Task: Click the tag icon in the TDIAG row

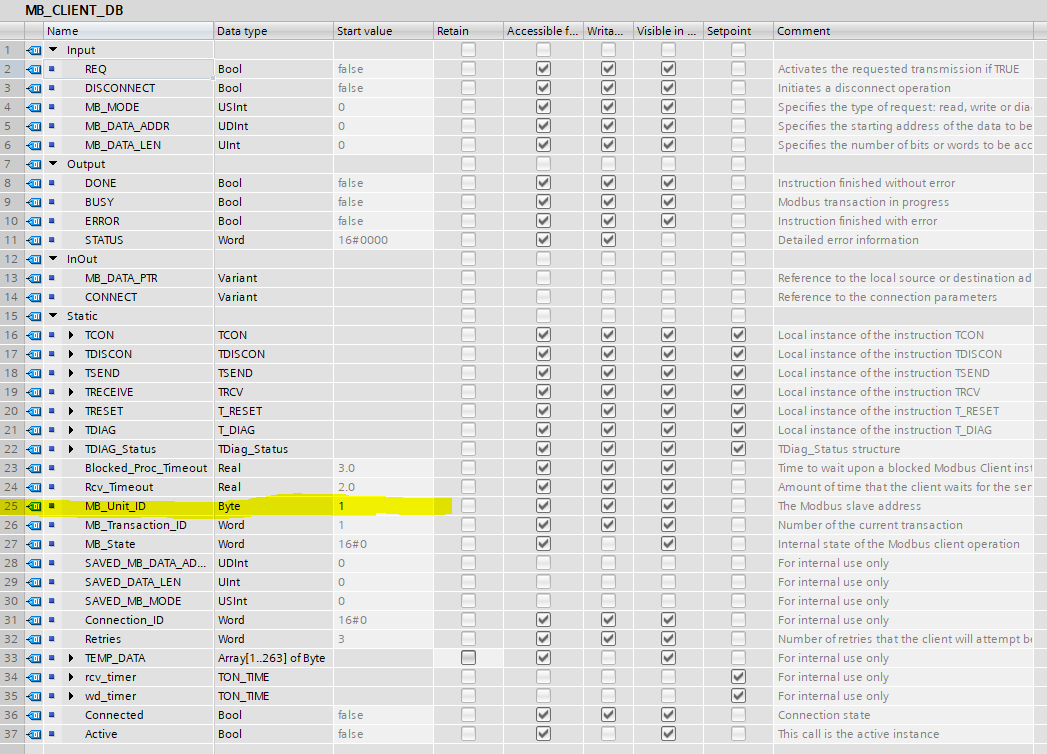Action: (33, 430)
